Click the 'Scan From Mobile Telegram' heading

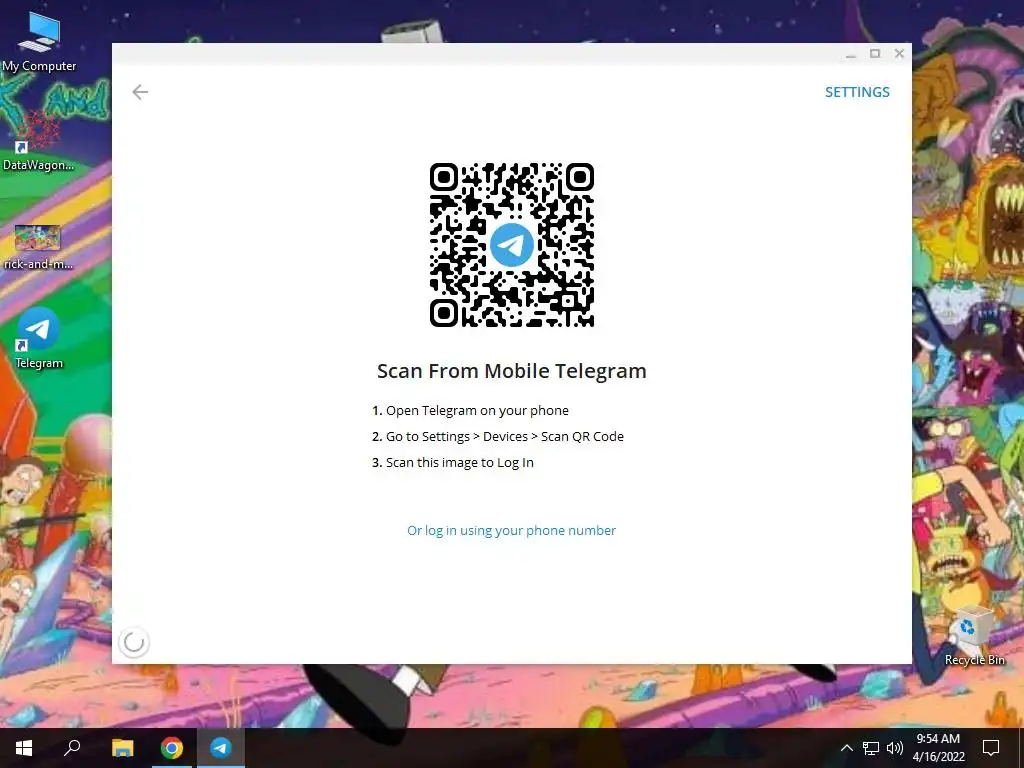coord(511,371)
